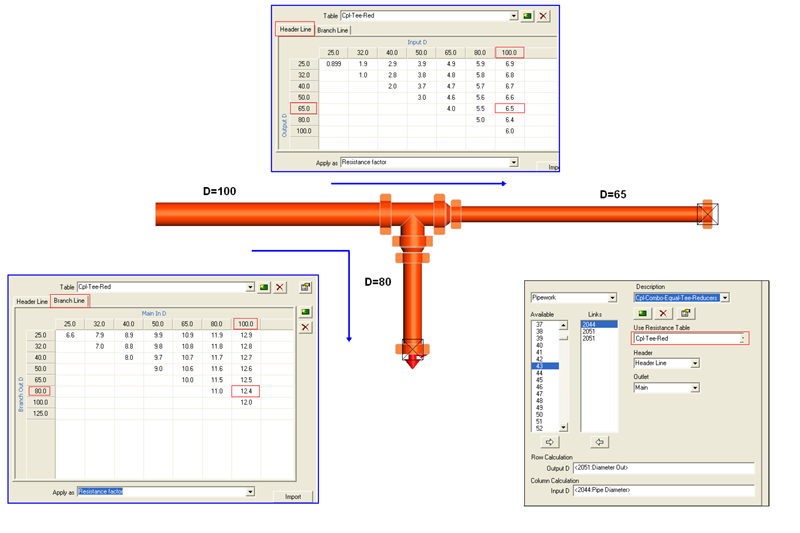Click the green add icon in top Header Line panel
The image size is (800, 533).
coord(527,16)
